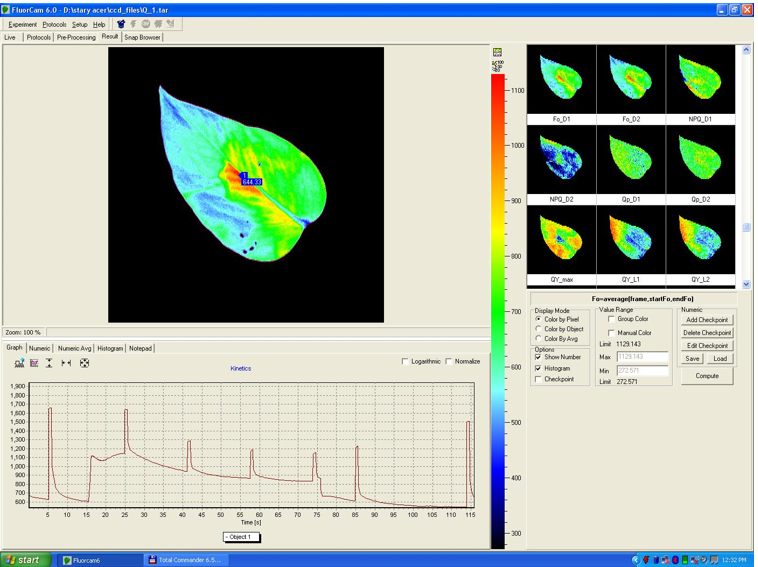Click the blue device icon in toolbar

tap(121, 24)
